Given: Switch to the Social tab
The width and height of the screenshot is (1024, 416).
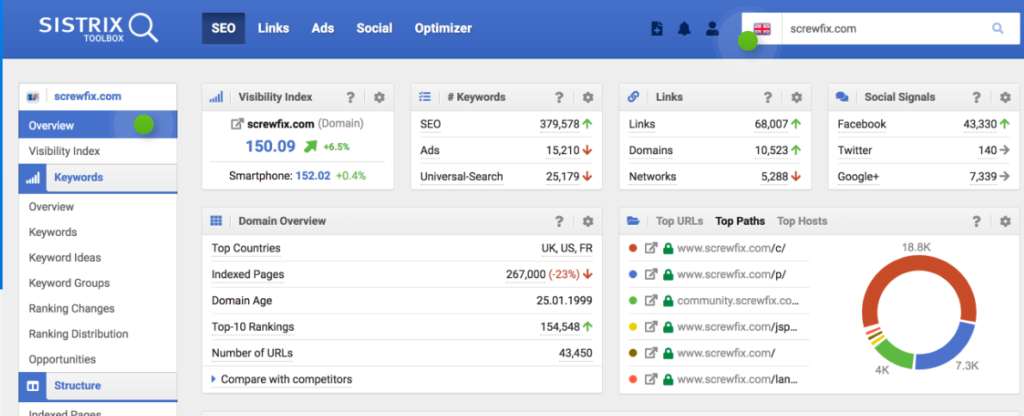Looking at the screenshot, I should point(374,29).
